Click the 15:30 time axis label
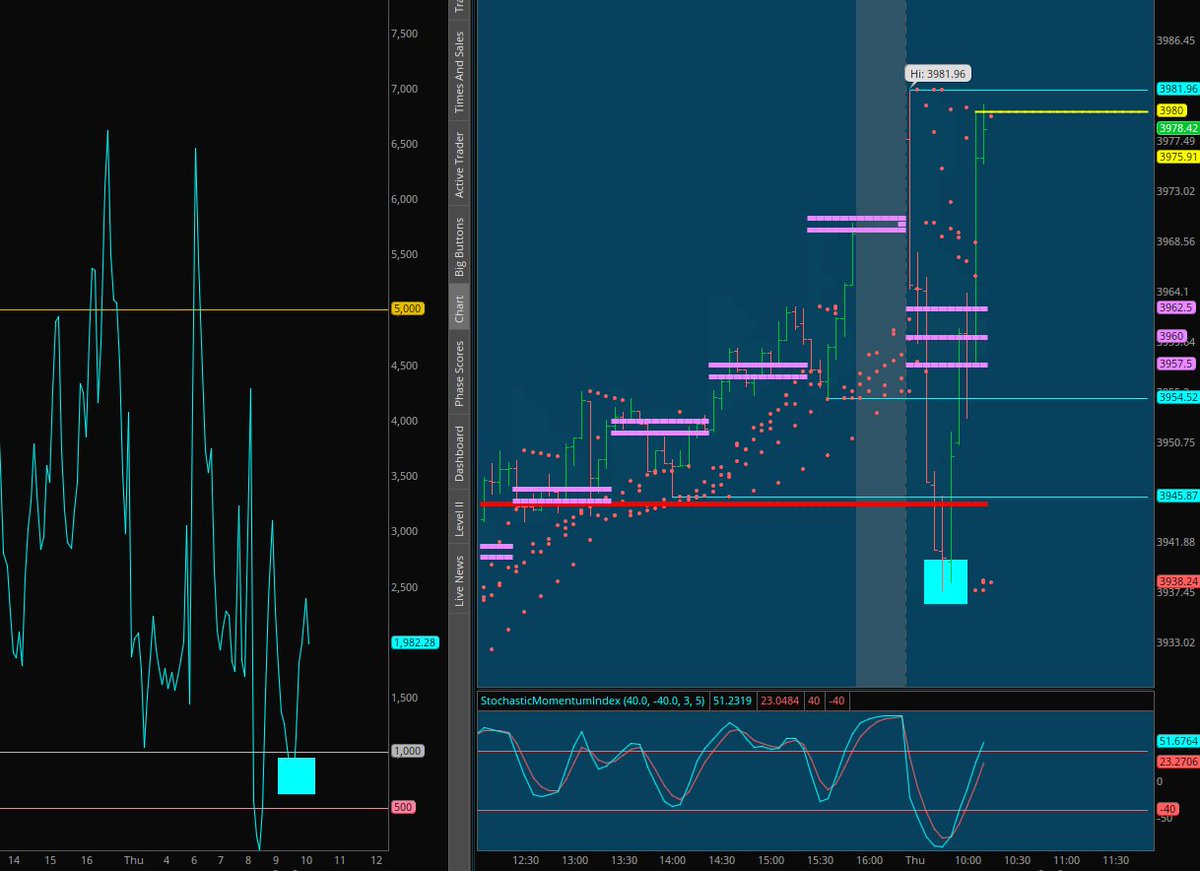The image size is (1200, 871). pyautogui.click(x=820, y=860)
